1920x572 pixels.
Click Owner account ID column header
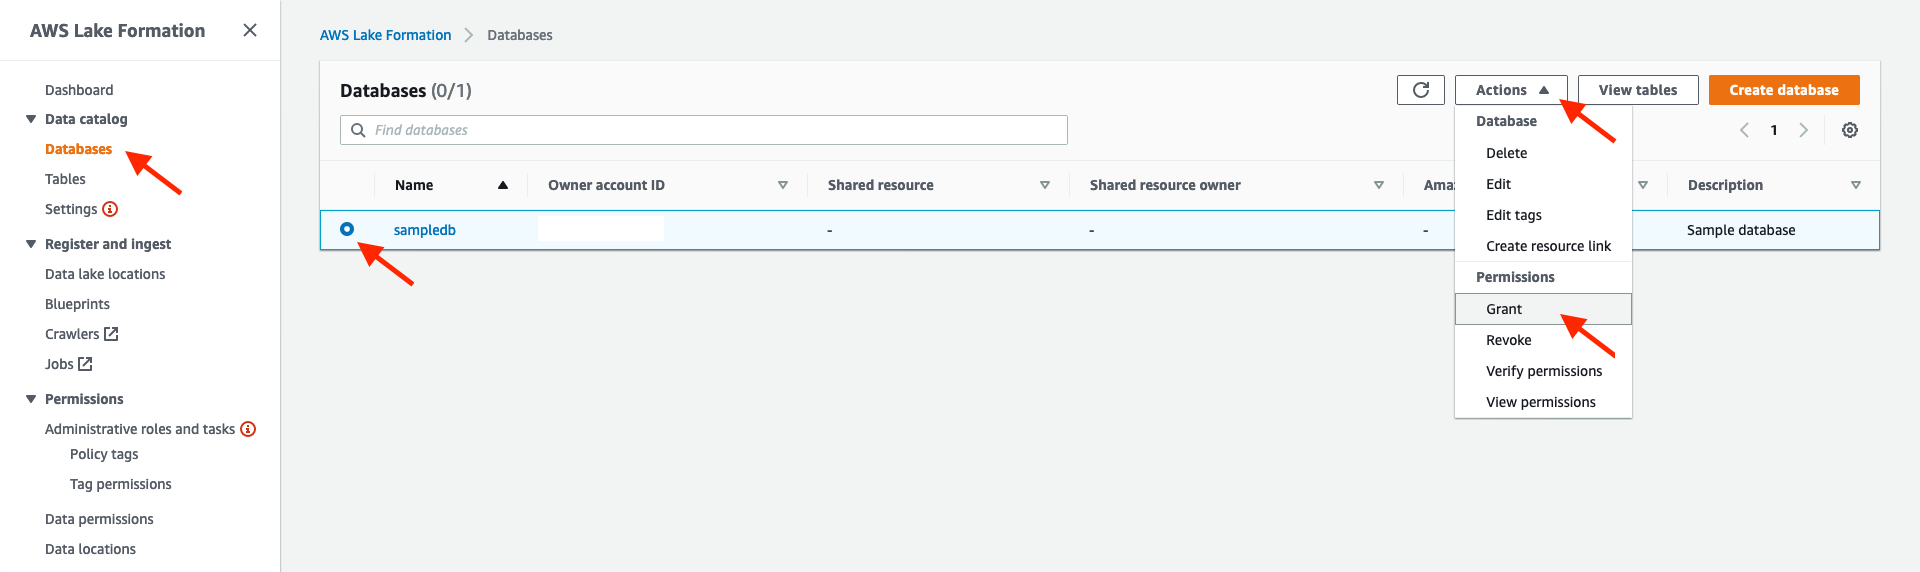point(606,185)
